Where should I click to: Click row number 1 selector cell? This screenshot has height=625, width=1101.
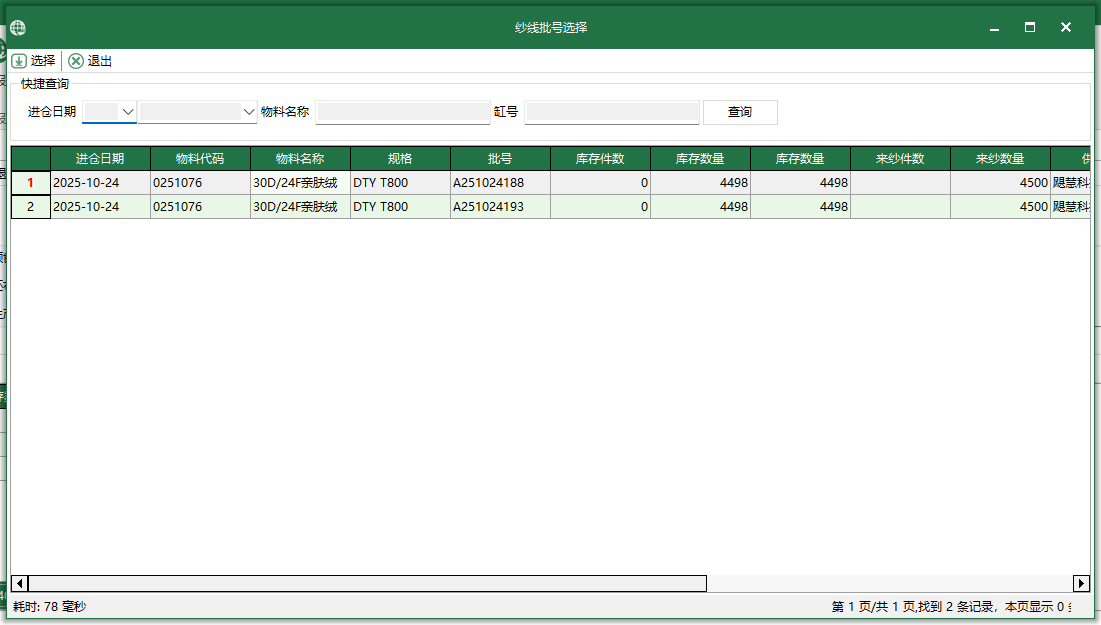[30, 182]
